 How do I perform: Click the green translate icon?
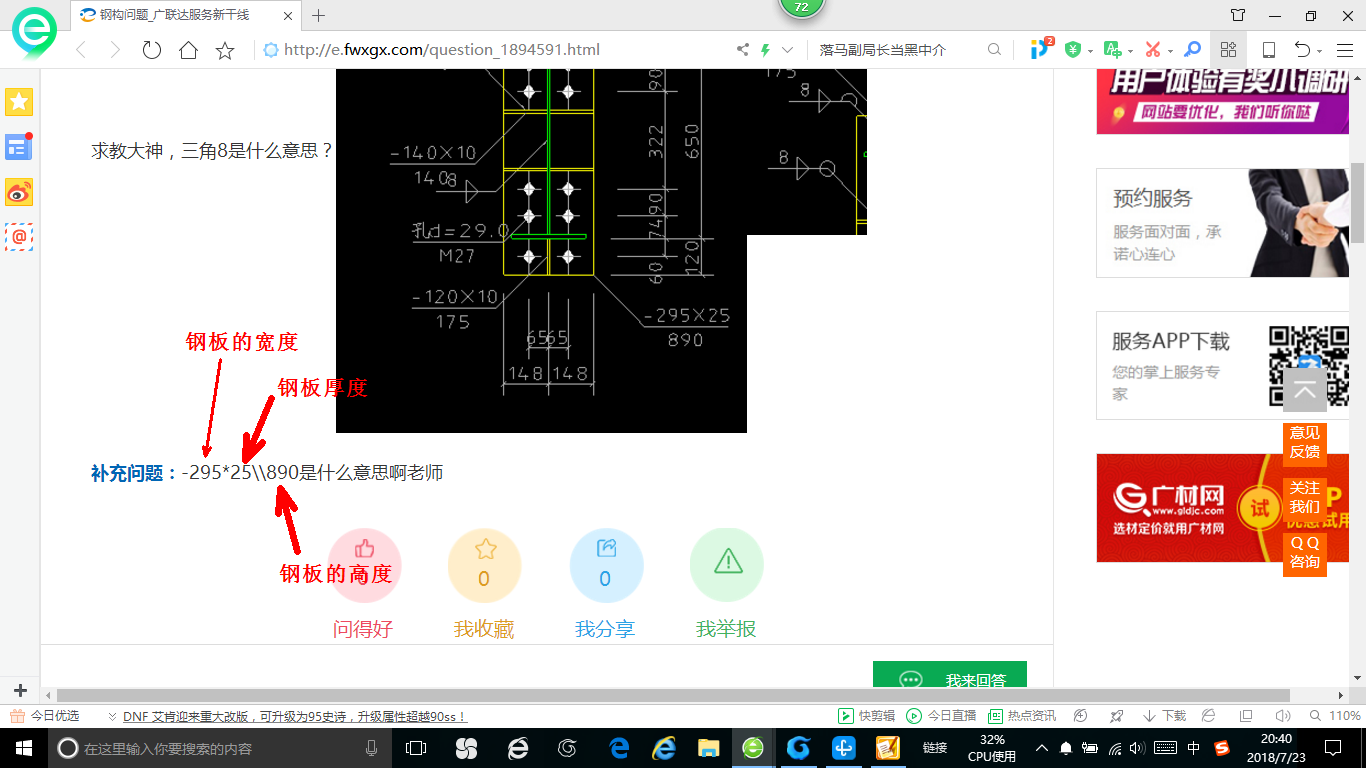tap(1112, 49)
